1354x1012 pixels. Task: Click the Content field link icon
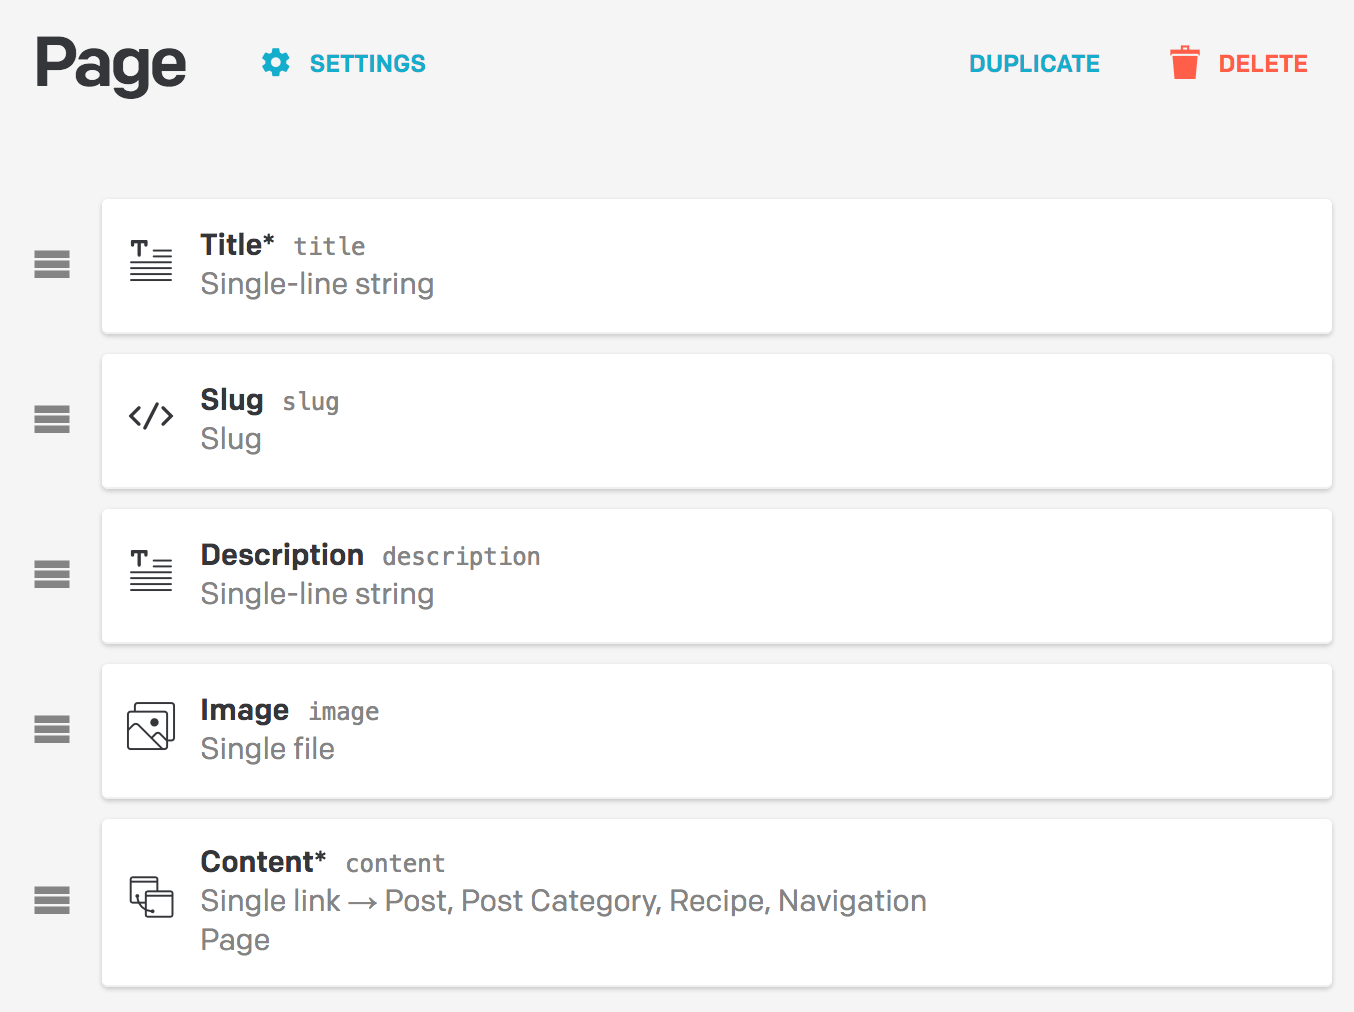pos(151,897)
